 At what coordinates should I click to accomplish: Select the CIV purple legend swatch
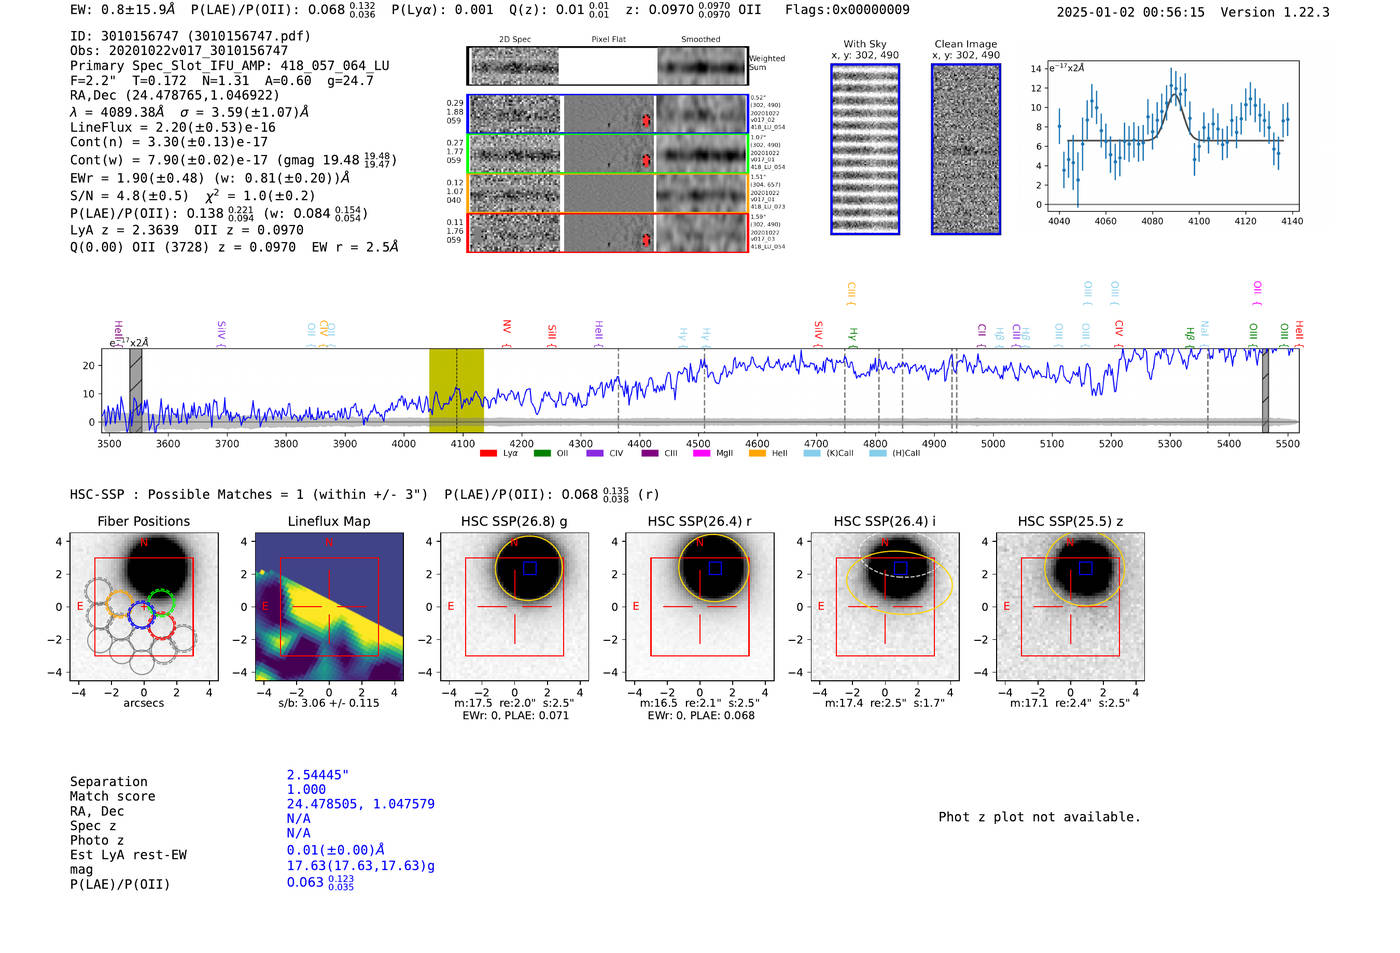pos(595,453)
